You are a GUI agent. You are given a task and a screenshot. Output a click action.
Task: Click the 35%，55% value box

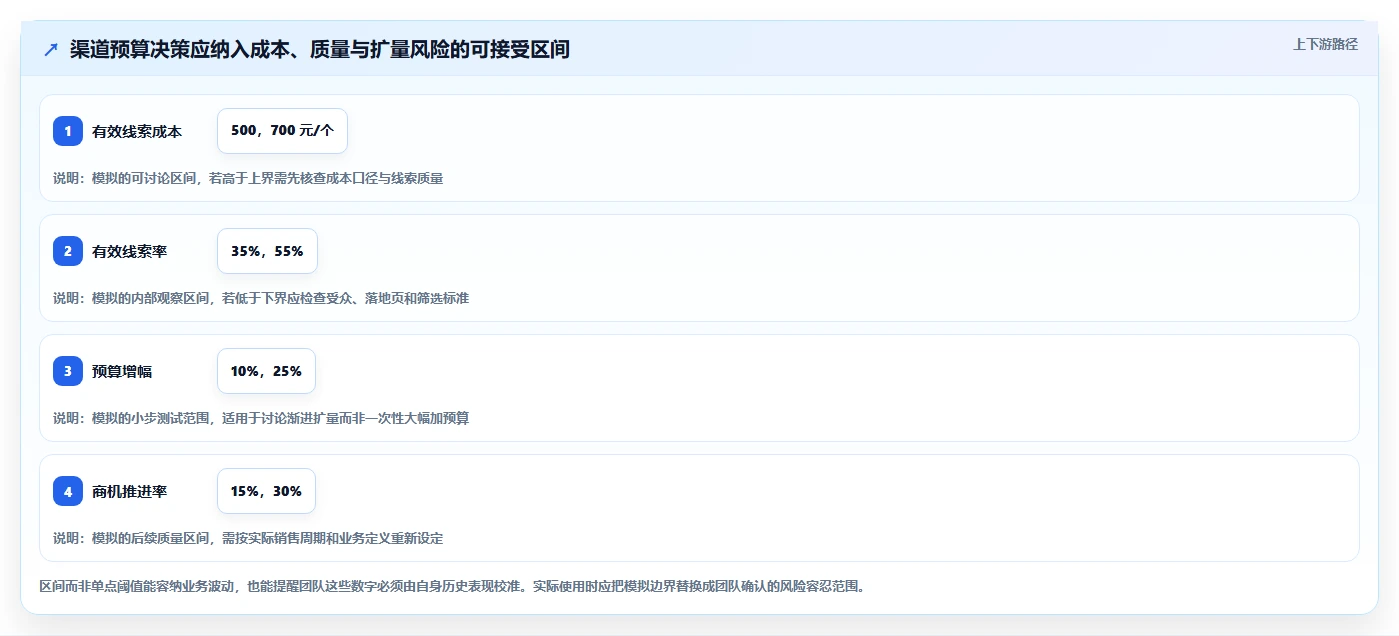click(x=267, y=251)
